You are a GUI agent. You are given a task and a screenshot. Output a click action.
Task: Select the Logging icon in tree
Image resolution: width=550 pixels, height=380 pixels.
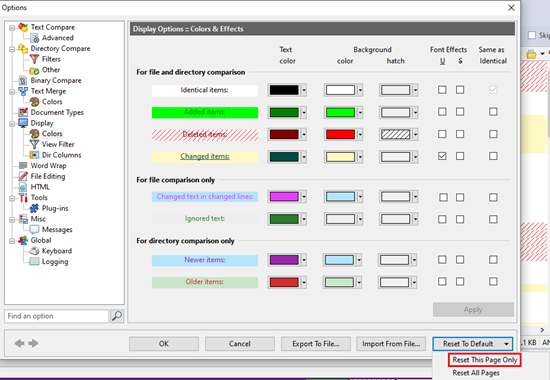pos(34,262)
